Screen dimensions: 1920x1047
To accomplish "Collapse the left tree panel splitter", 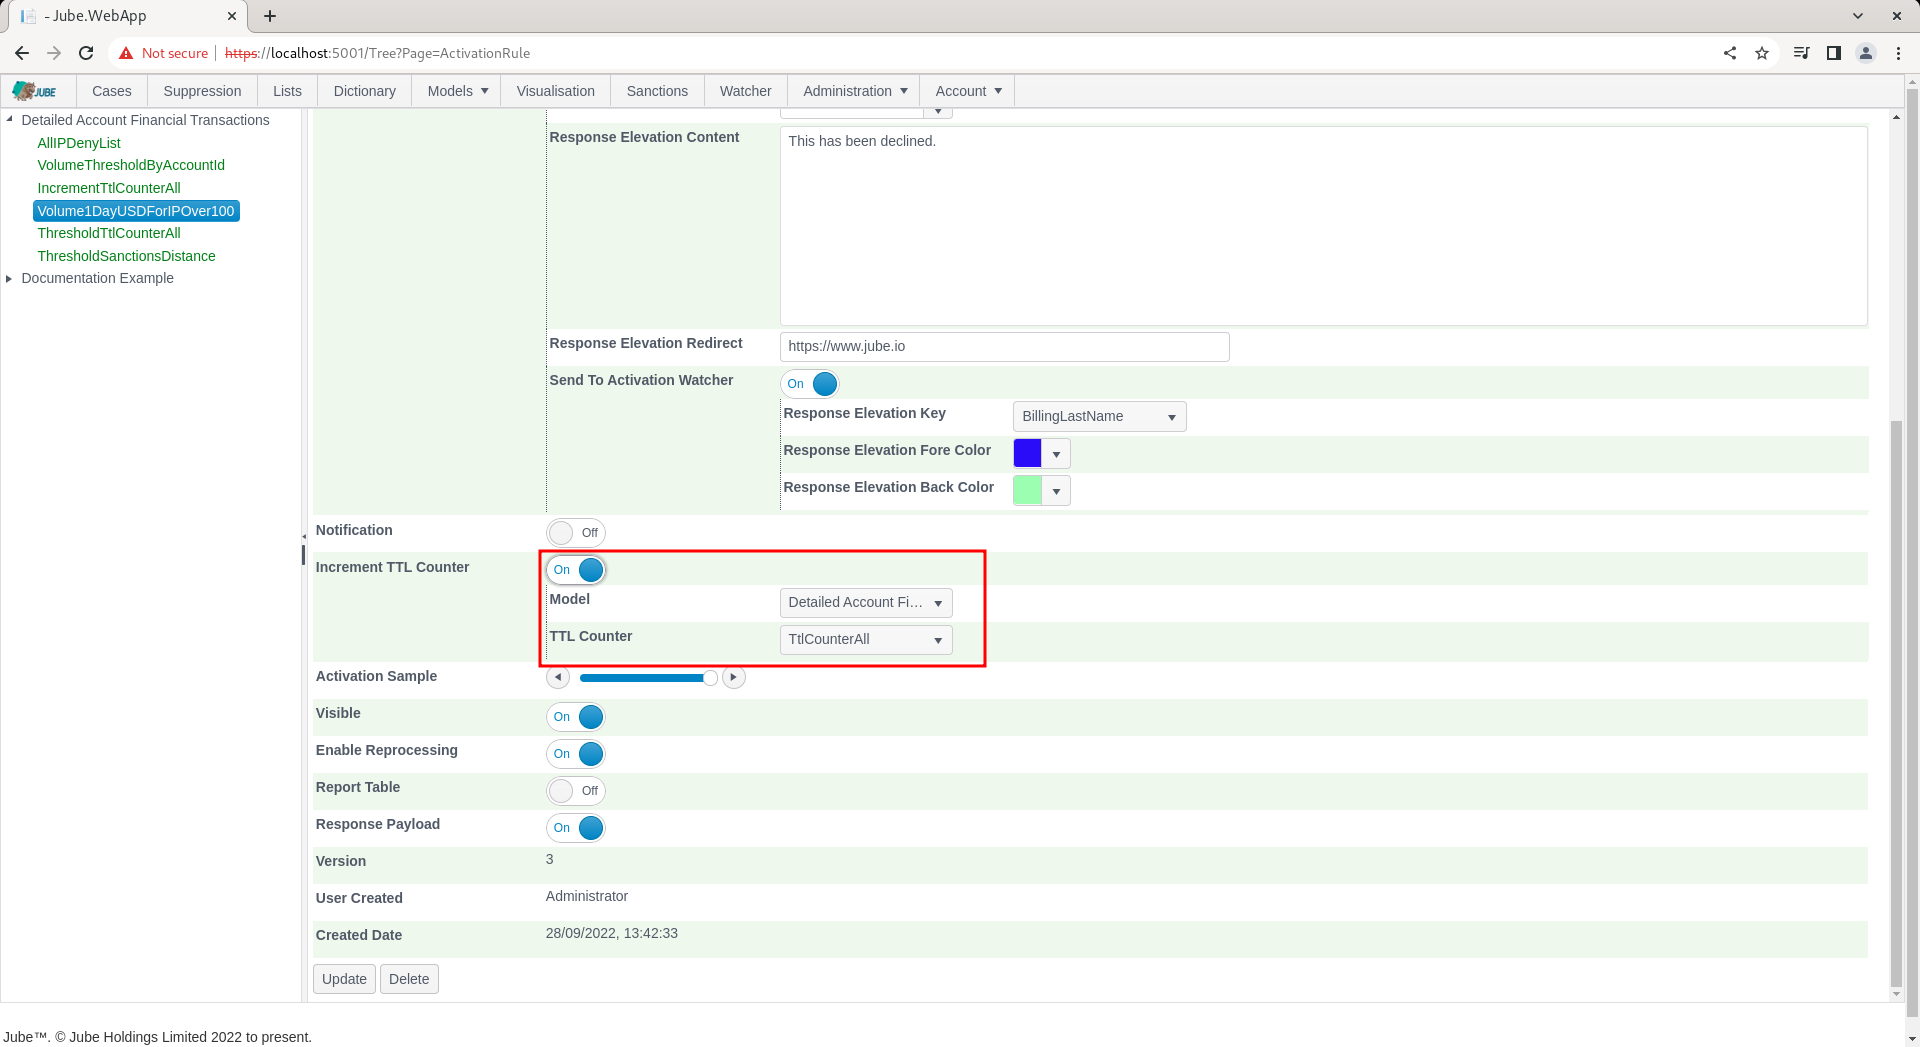I will tap(304, 537).
